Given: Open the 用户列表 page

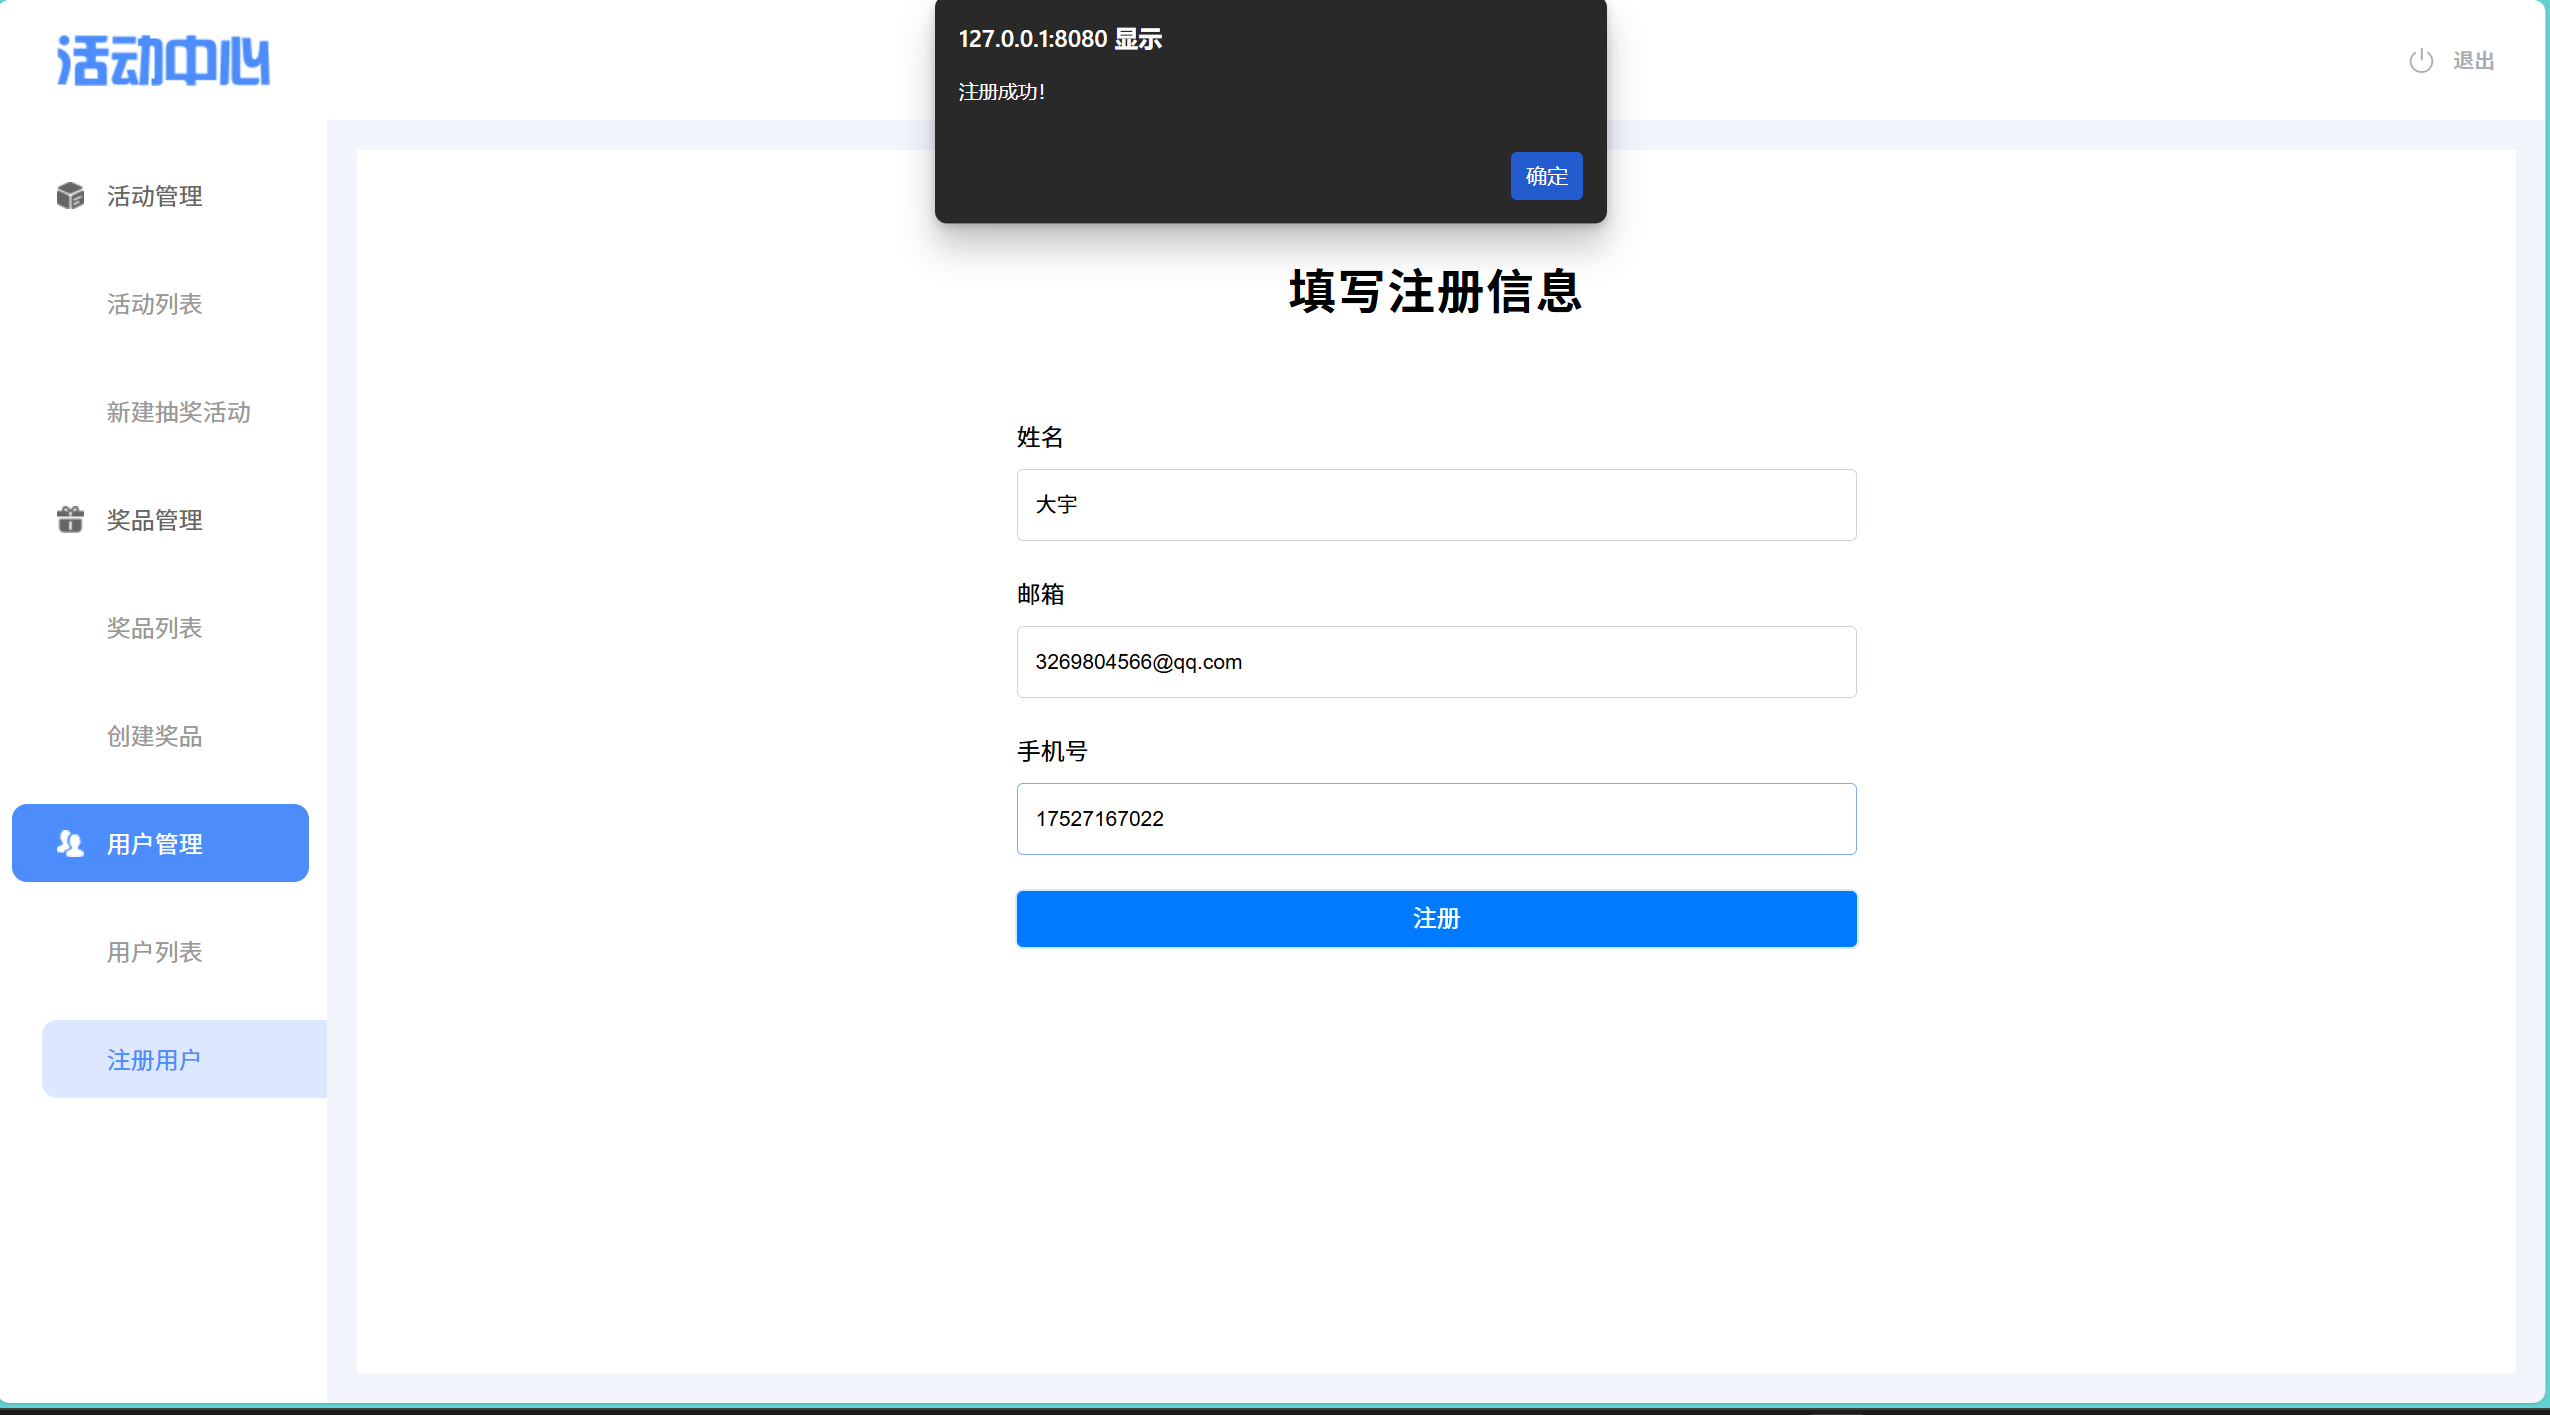Looking at the screenshot, I should [x=154, y=952].
